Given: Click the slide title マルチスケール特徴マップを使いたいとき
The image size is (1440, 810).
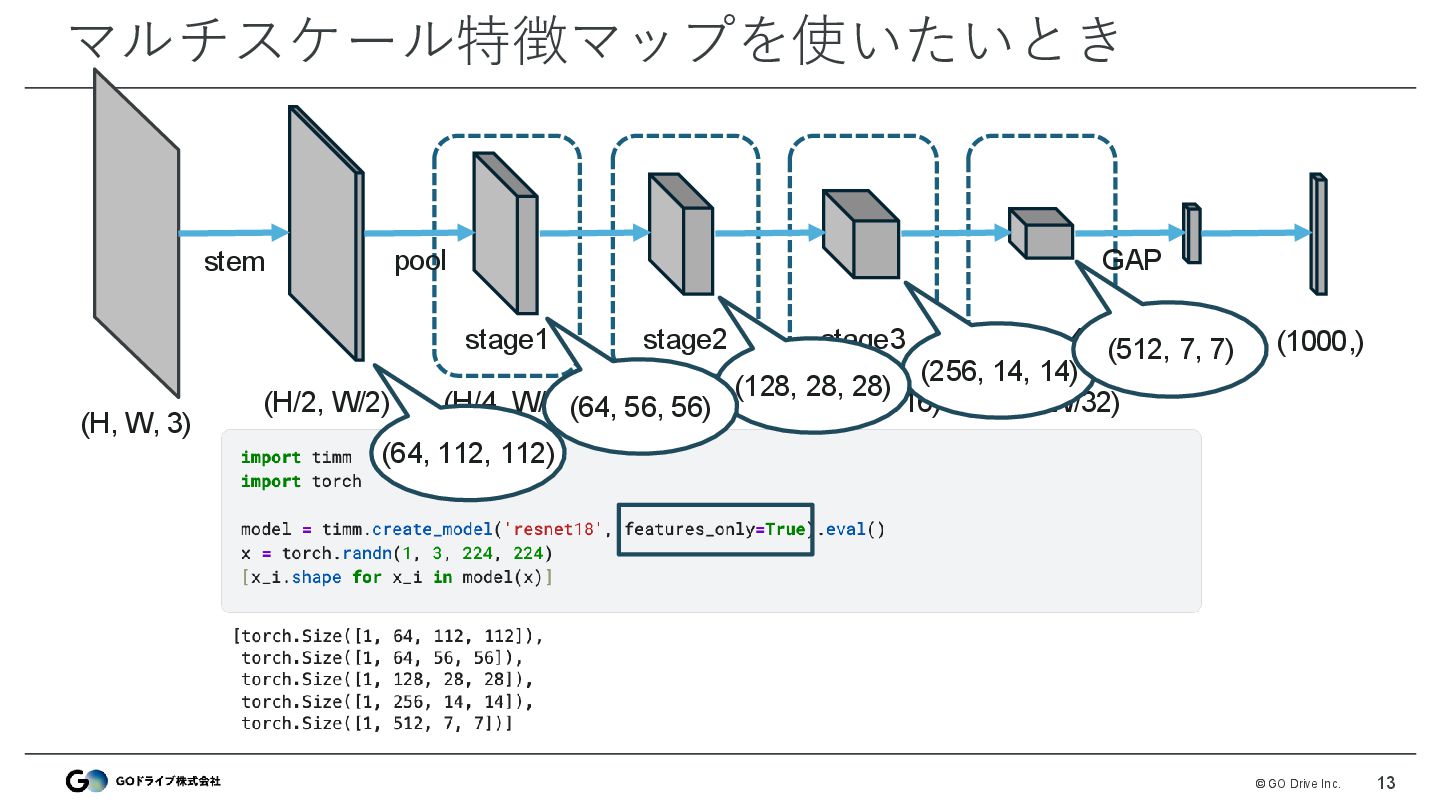Looking at the screenshot, I should pos(598,41).
